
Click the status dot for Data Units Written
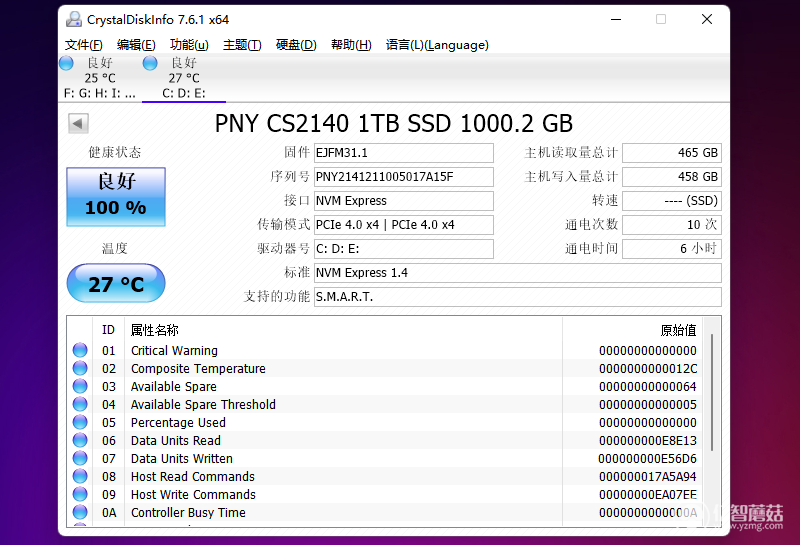coord(80,458)
